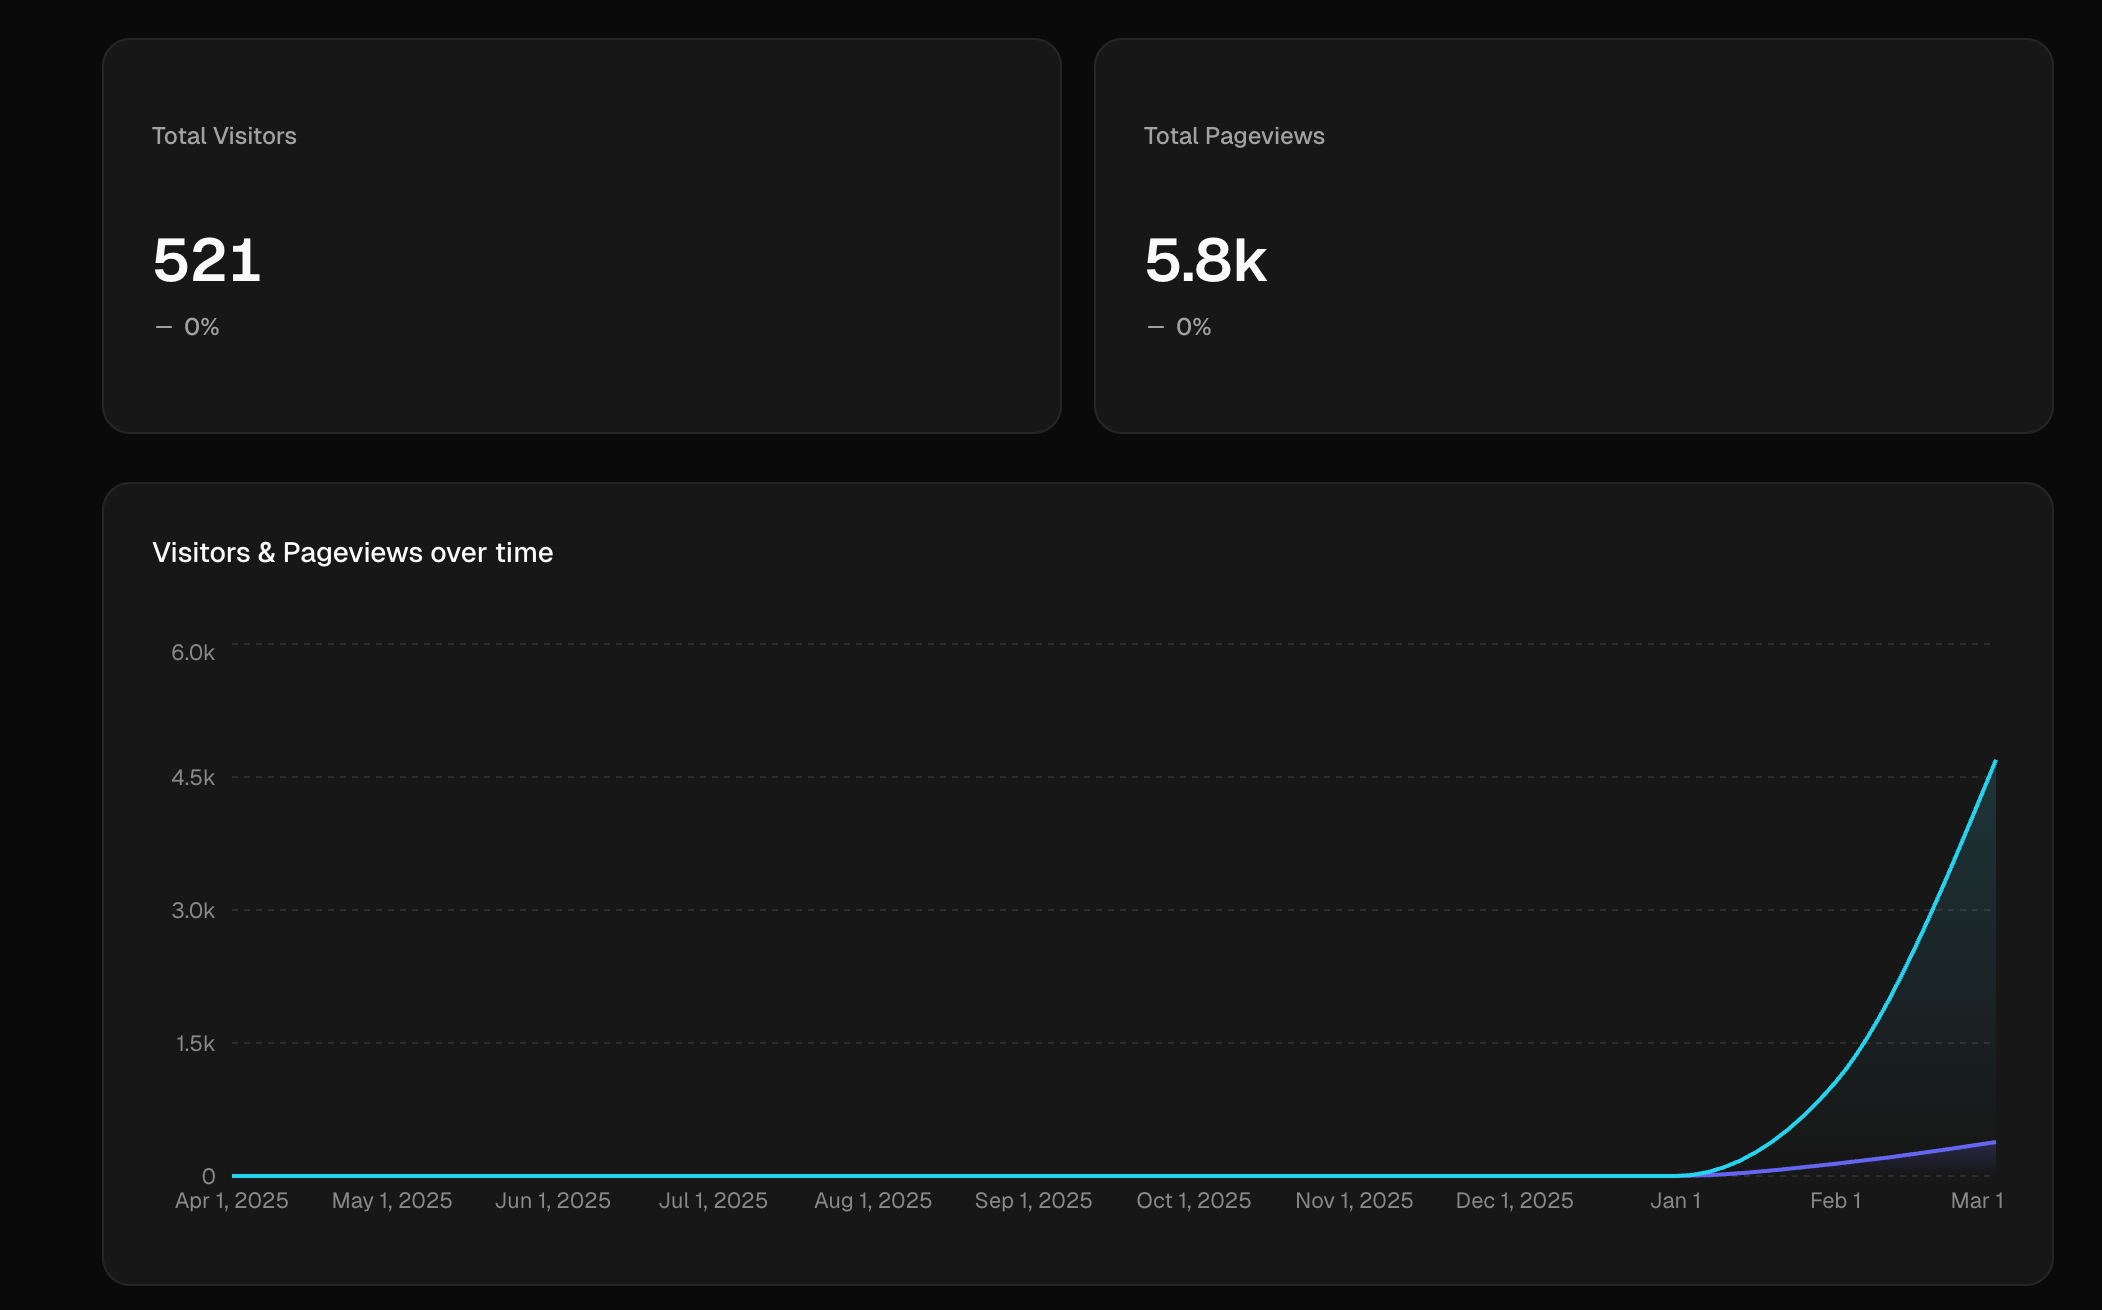Image resolution: width=2102 pixels, height=1310 pixels.
Task: Click the 1.5k y-axis label
Action: [195, 1043]
